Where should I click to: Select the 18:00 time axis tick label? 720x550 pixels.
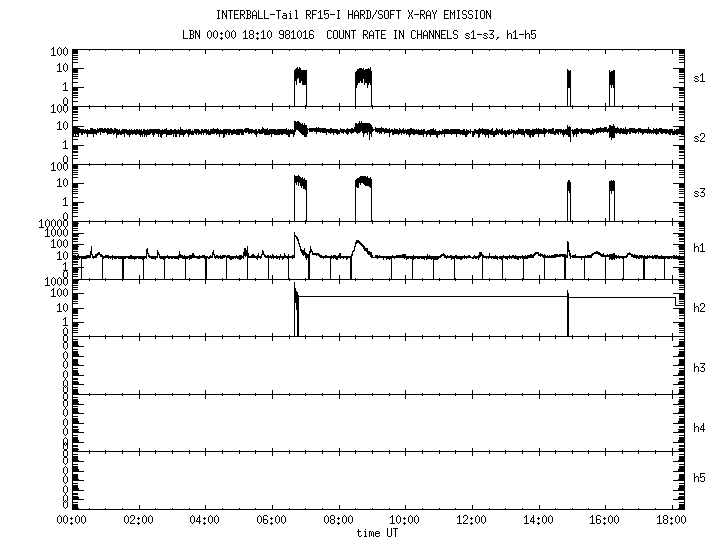pos(671,520)
